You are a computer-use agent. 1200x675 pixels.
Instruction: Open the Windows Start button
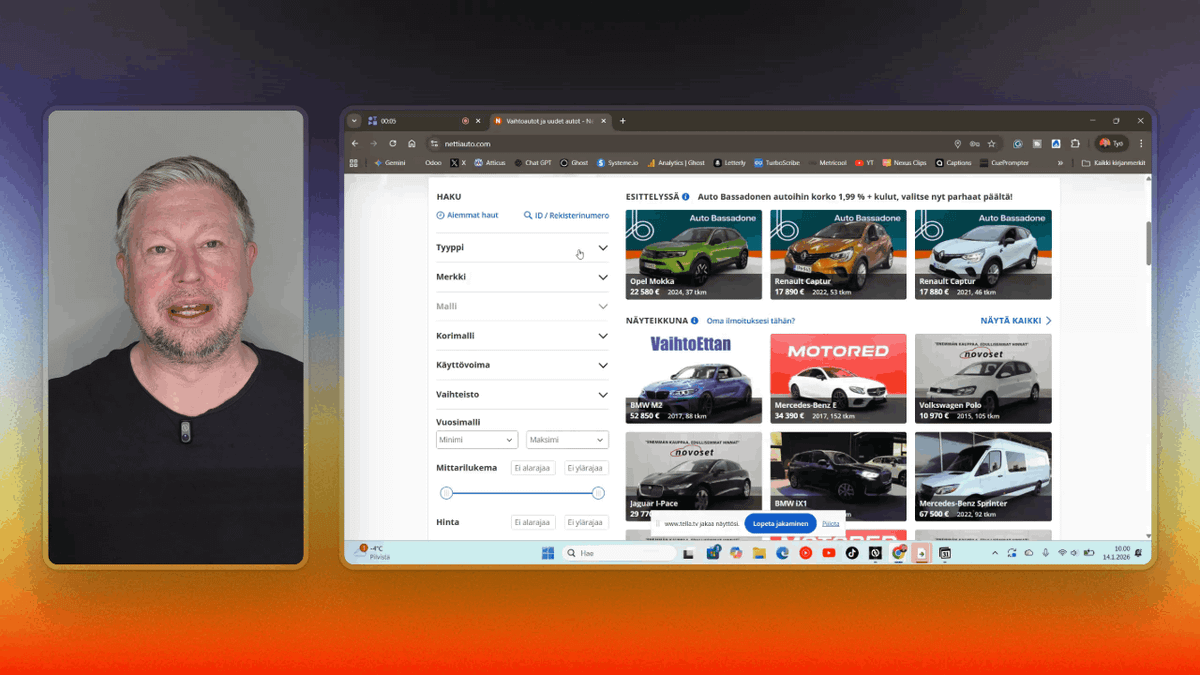pyautogui.click(x=548, y=553)
